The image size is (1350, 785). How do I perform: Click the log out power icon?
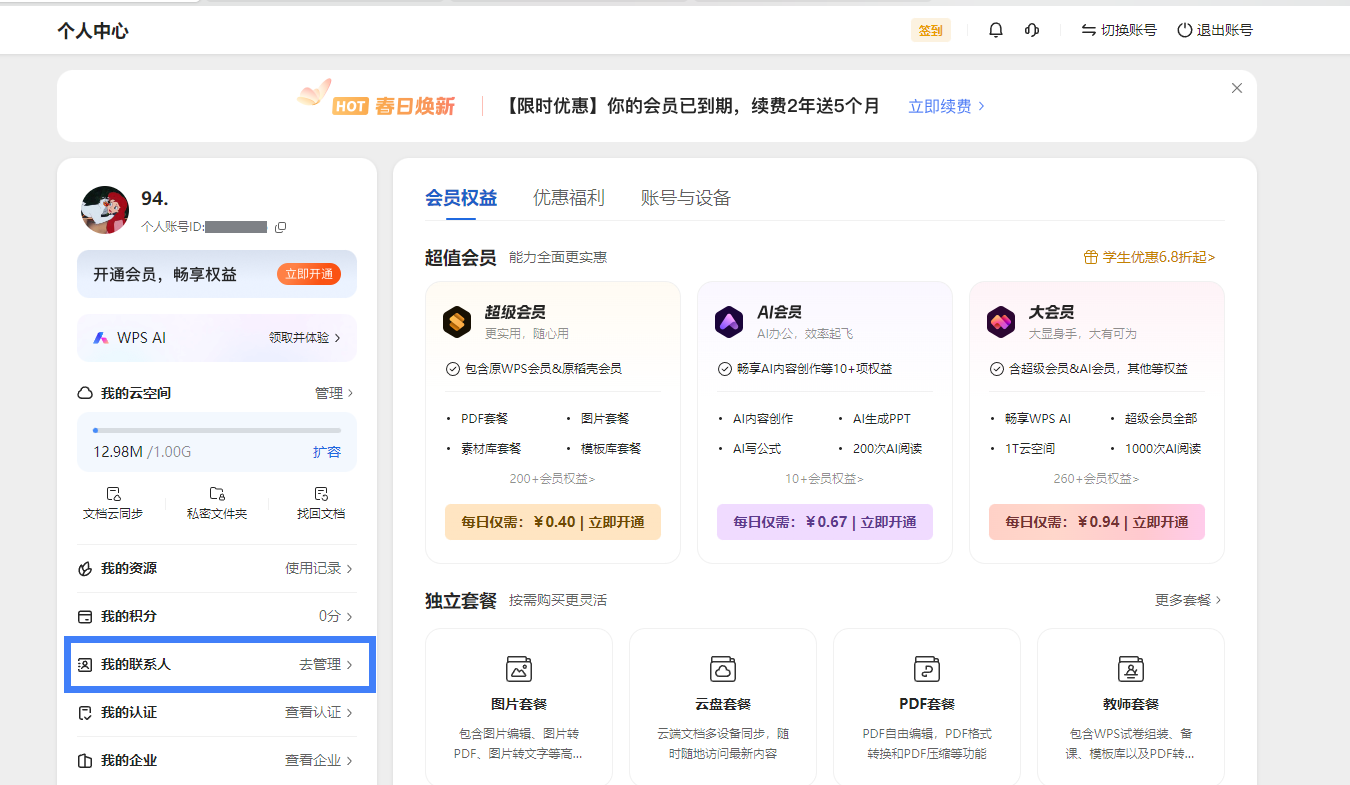point(1184,30)
